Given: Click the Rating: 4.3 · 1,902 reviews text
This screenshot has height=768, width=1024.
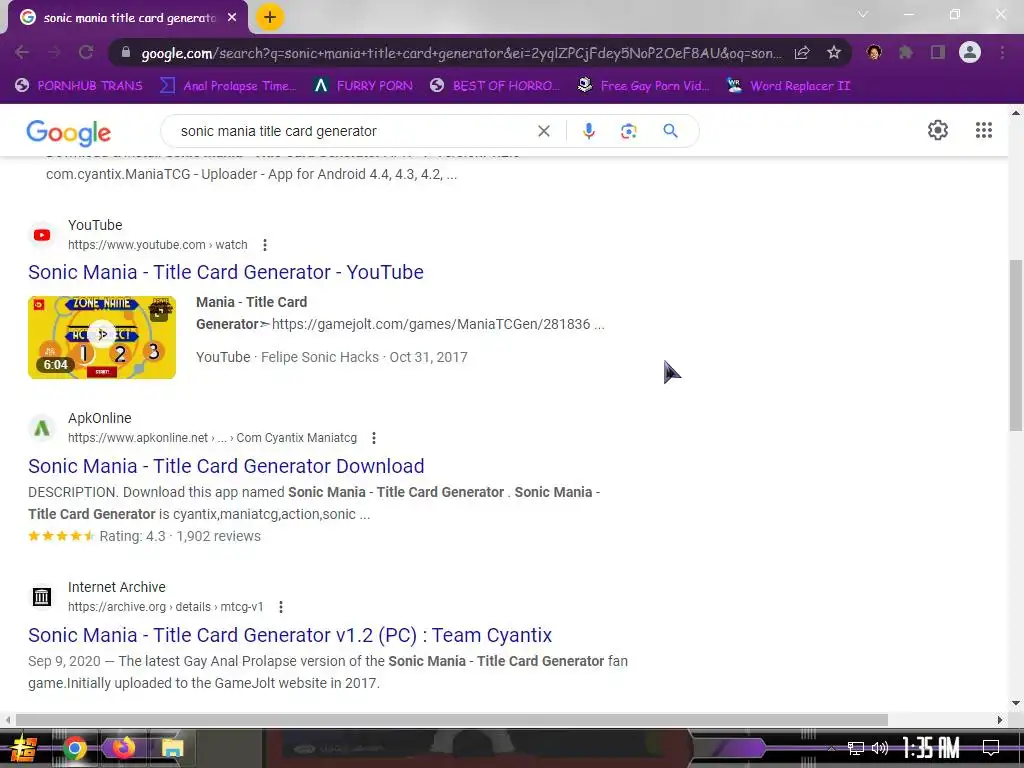Looking at the screenshot, I should point(180,536).
